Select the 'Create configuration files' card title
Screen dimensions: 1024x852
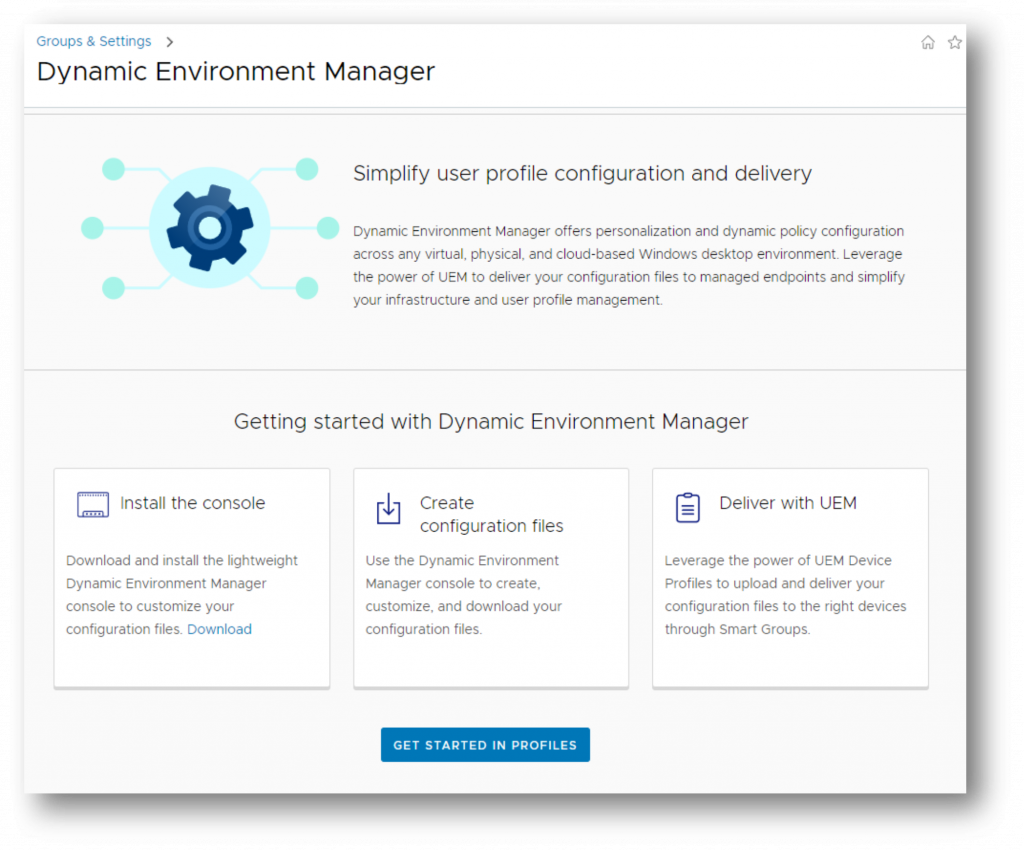(491, 514)
